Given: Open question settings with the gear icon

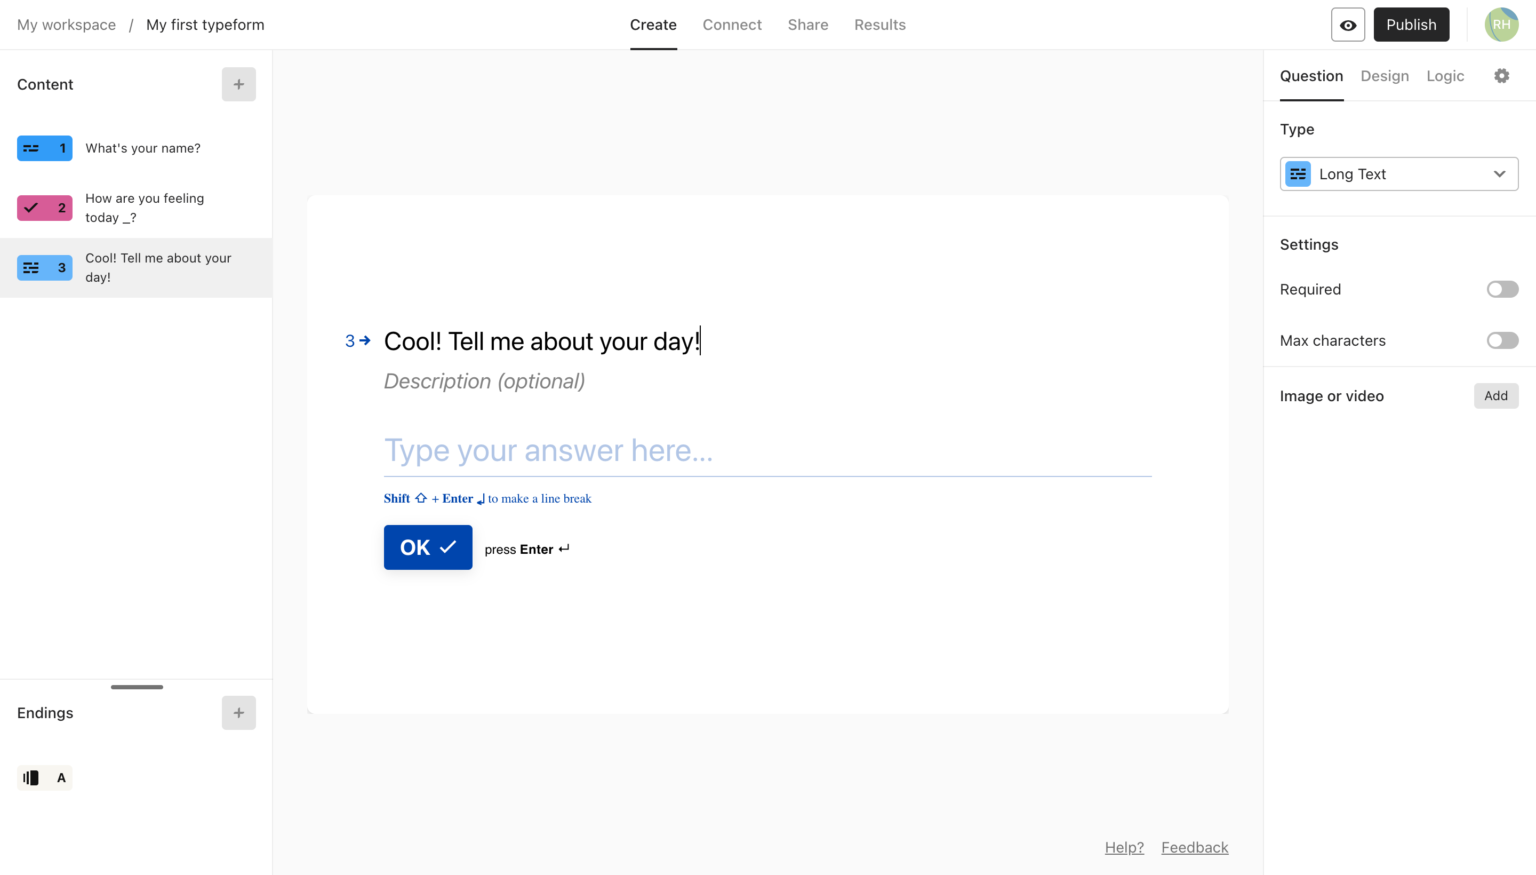Looking at the screenshot, I should [x=1502, y=75].
